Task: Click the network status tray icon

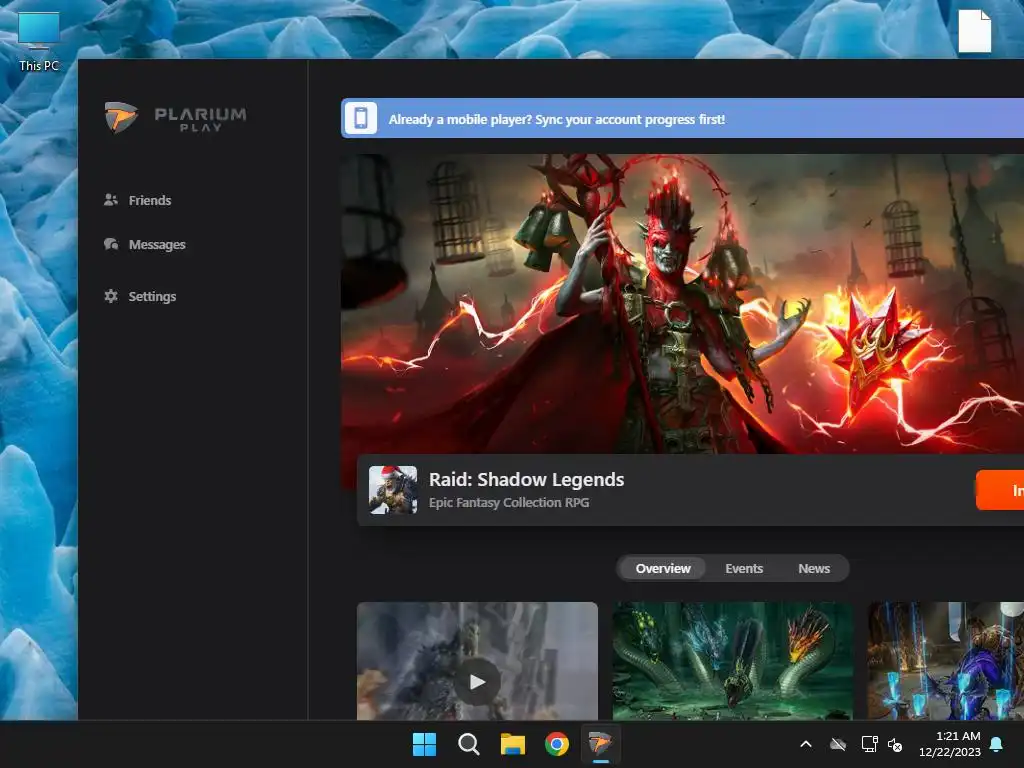Action: pyautogui.click(x=869, y=744)
